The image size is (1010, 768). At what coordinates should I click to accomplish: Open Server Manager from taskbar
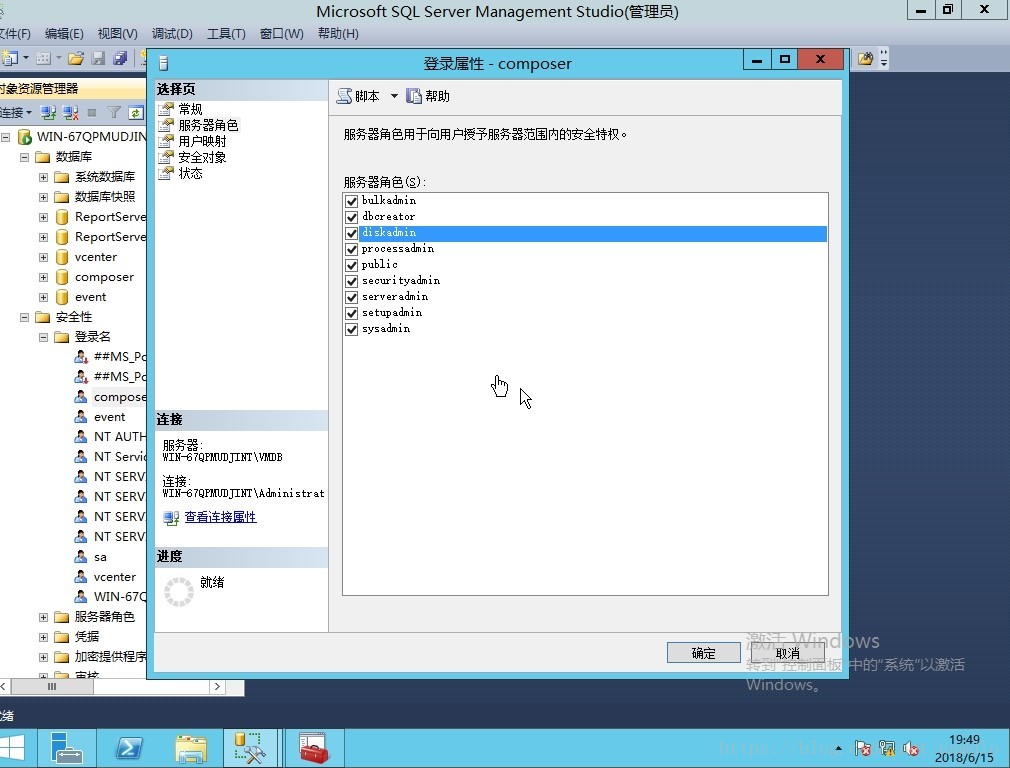tap(66, 749)
